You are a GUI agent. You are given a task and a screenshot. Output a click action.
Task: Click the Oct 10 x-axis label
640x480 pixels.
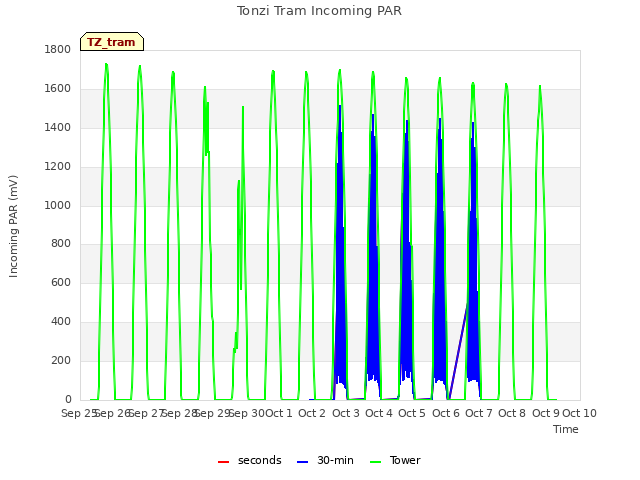coord(580,413)
